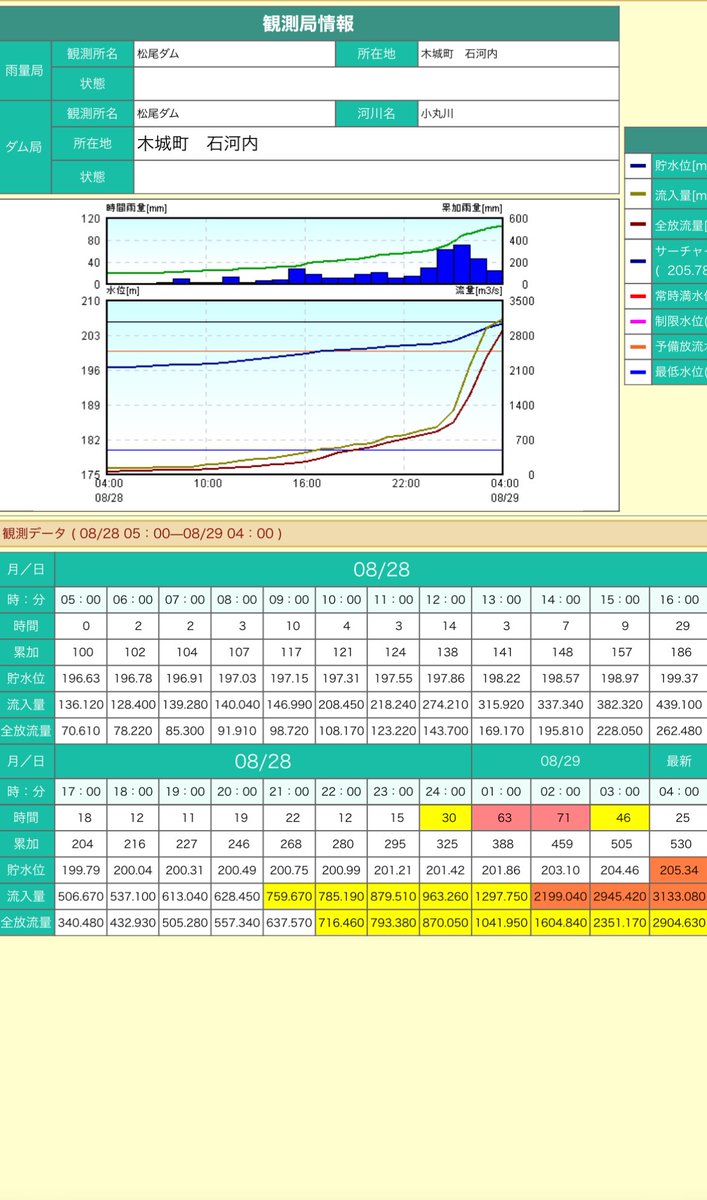Click the red hourly rainfall cell 63
Viewport: 707px width, 1200px height.
click(x=501, y=816)
